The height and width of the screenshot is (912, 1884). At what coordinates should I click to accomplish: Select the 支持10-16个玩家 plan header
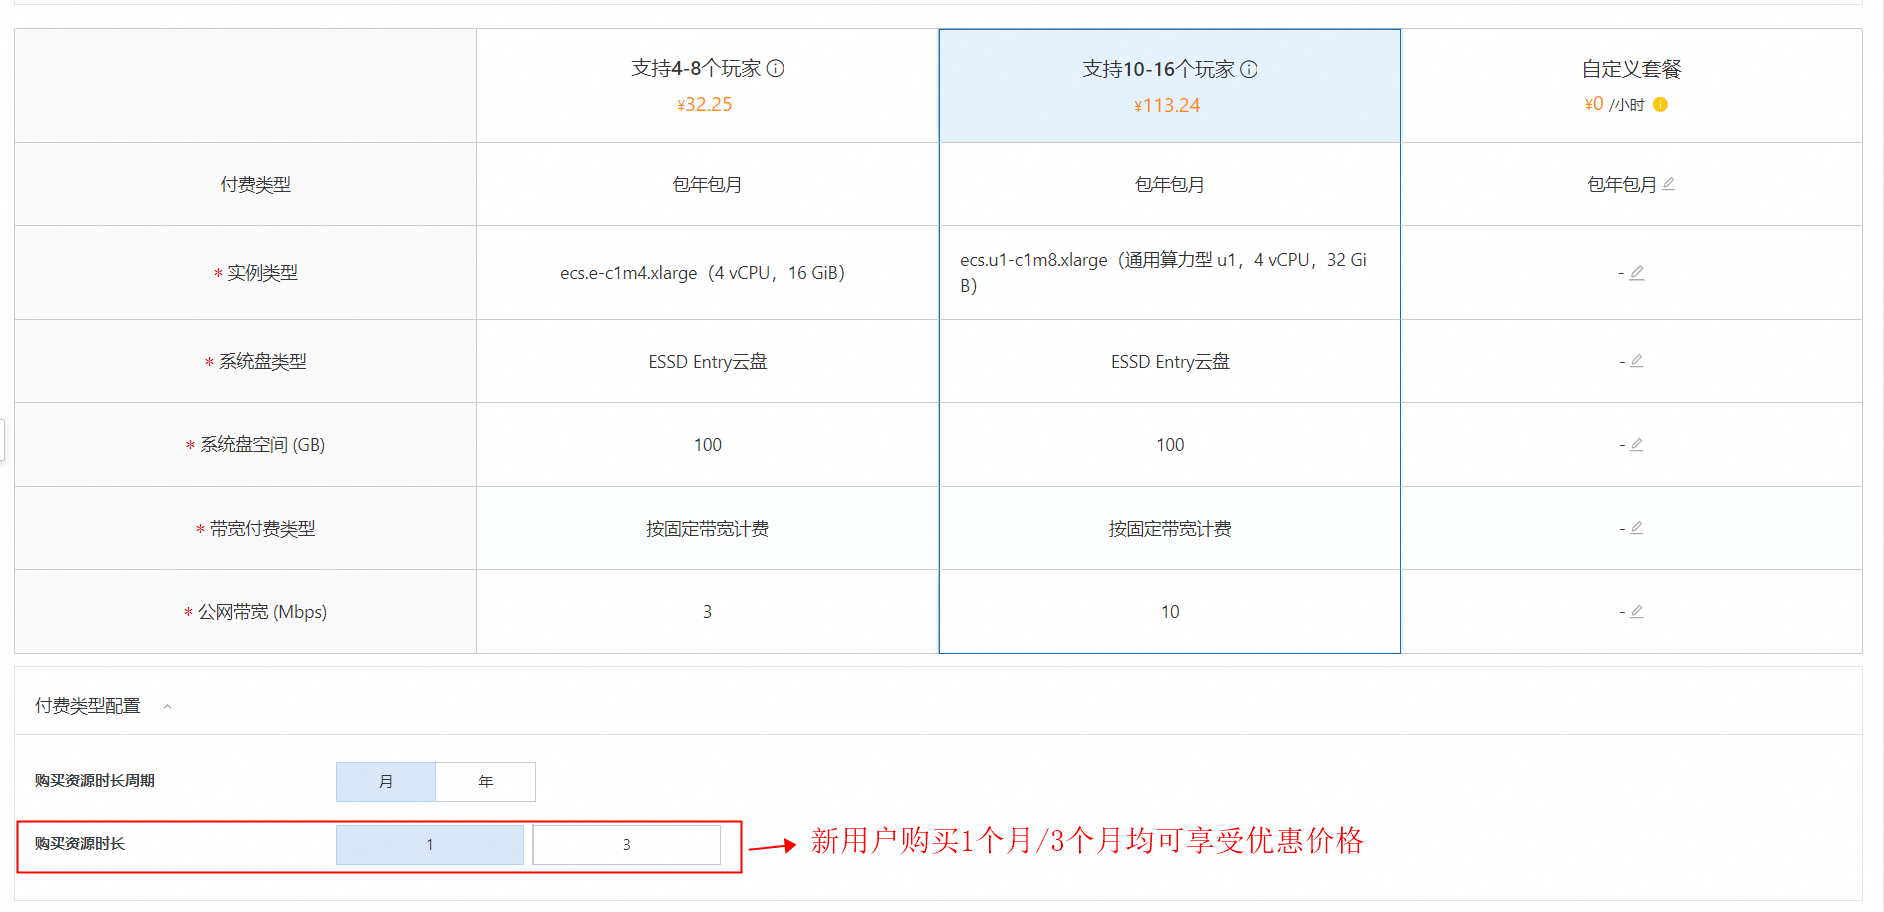(x=1170, y=86)
